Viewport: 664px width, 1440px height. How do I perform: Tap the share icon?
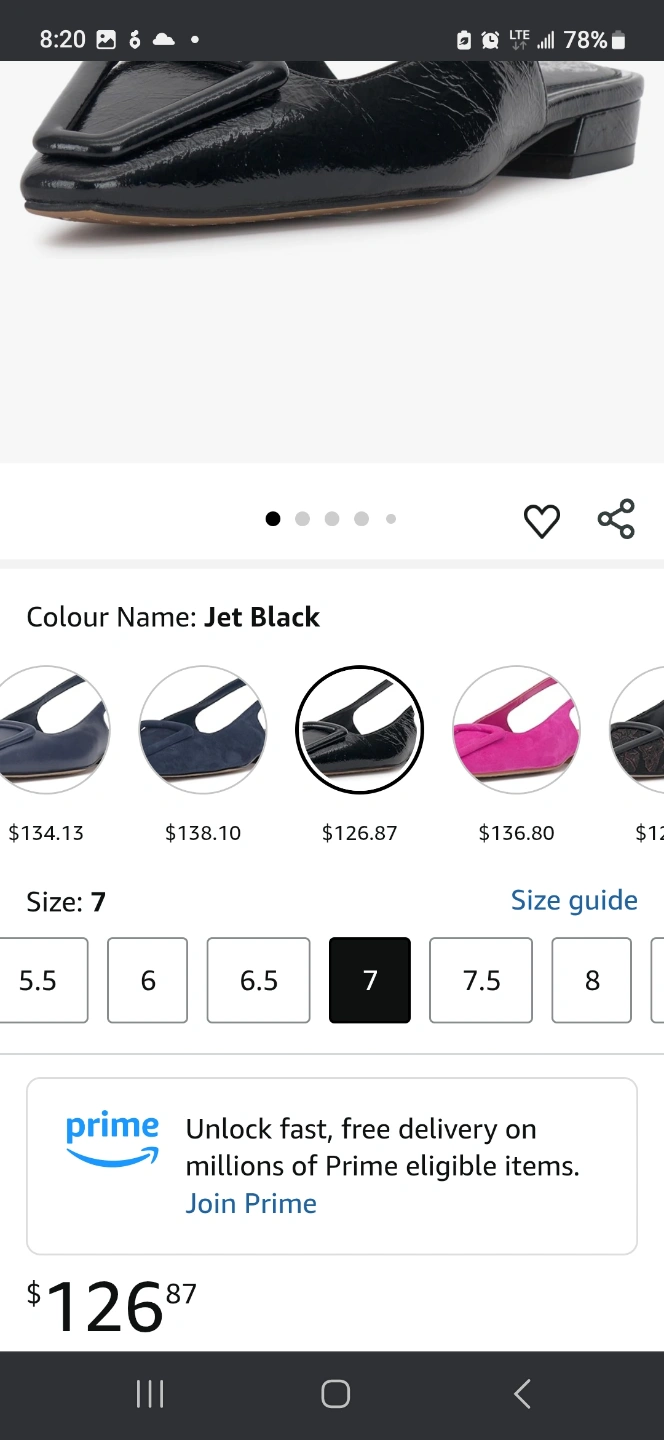point(616,519)
